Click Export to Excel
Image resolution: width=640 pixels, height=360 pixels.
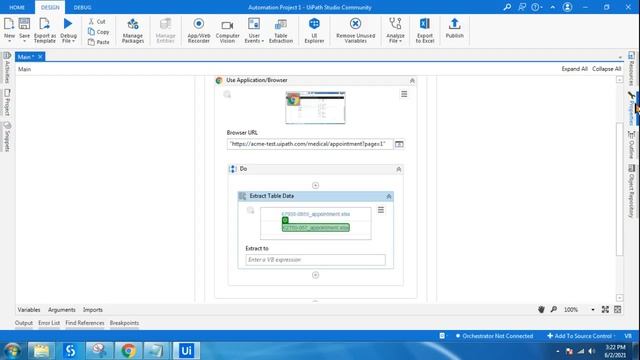coord(424,30)
